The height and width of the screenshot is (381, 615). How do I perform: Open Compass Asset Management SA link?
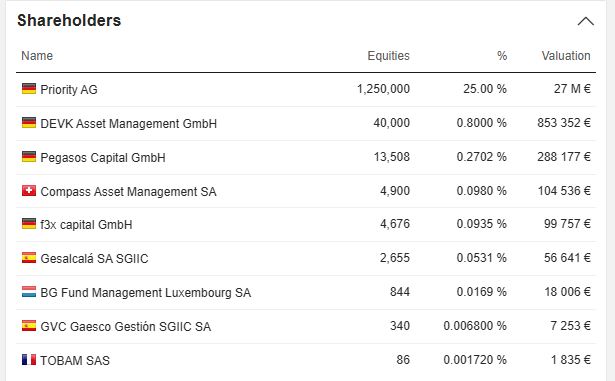click(128, 191)
